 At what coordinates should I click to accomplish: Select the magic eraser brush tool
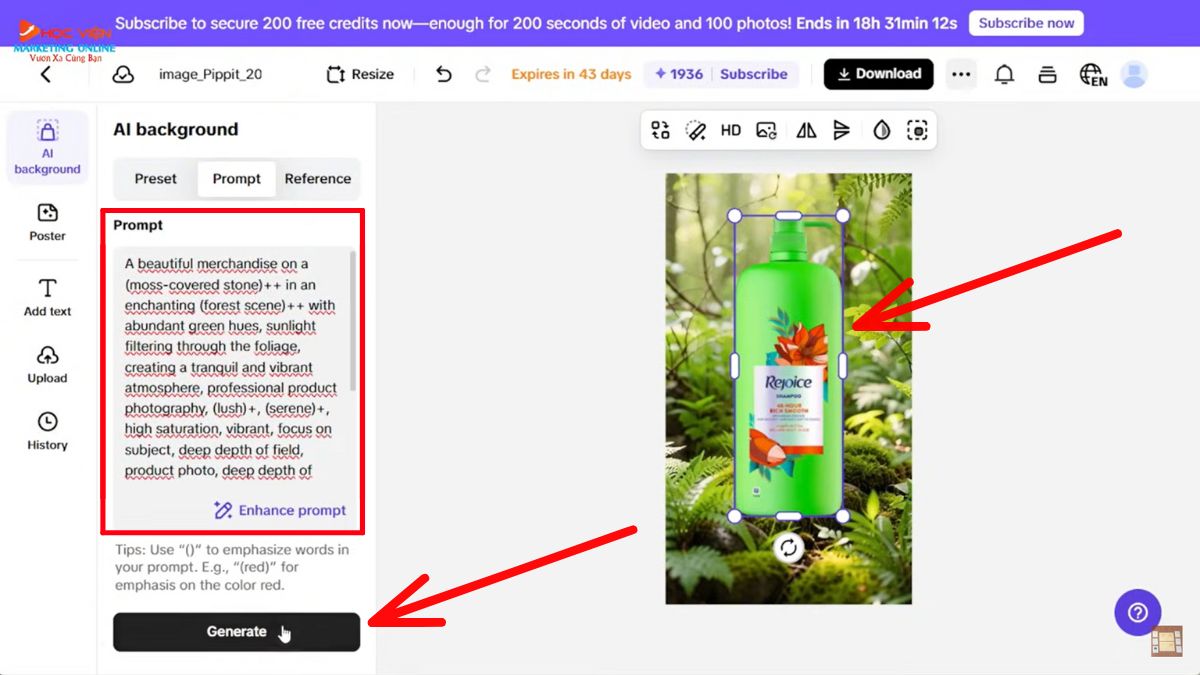[x=696, y=130]
